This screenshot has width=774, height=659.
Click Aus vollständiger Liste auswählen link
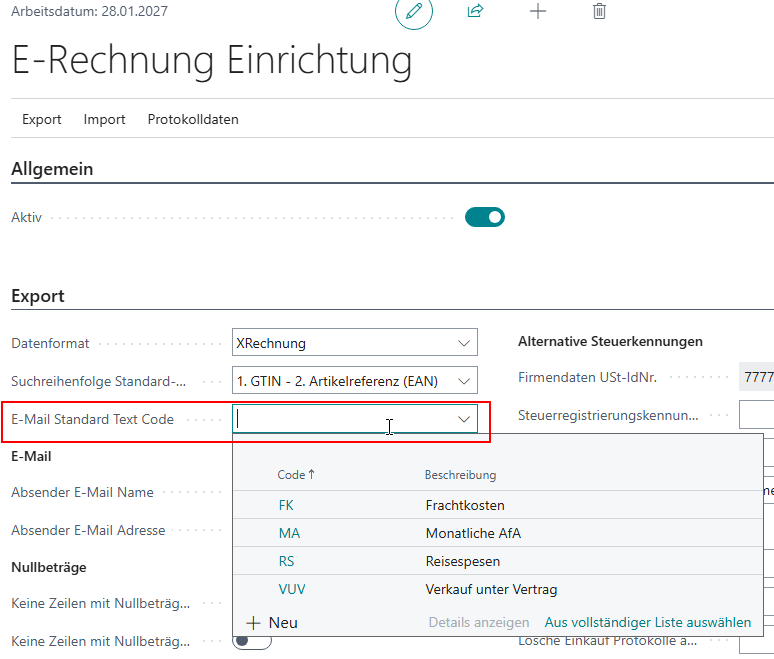coord(647,622)
